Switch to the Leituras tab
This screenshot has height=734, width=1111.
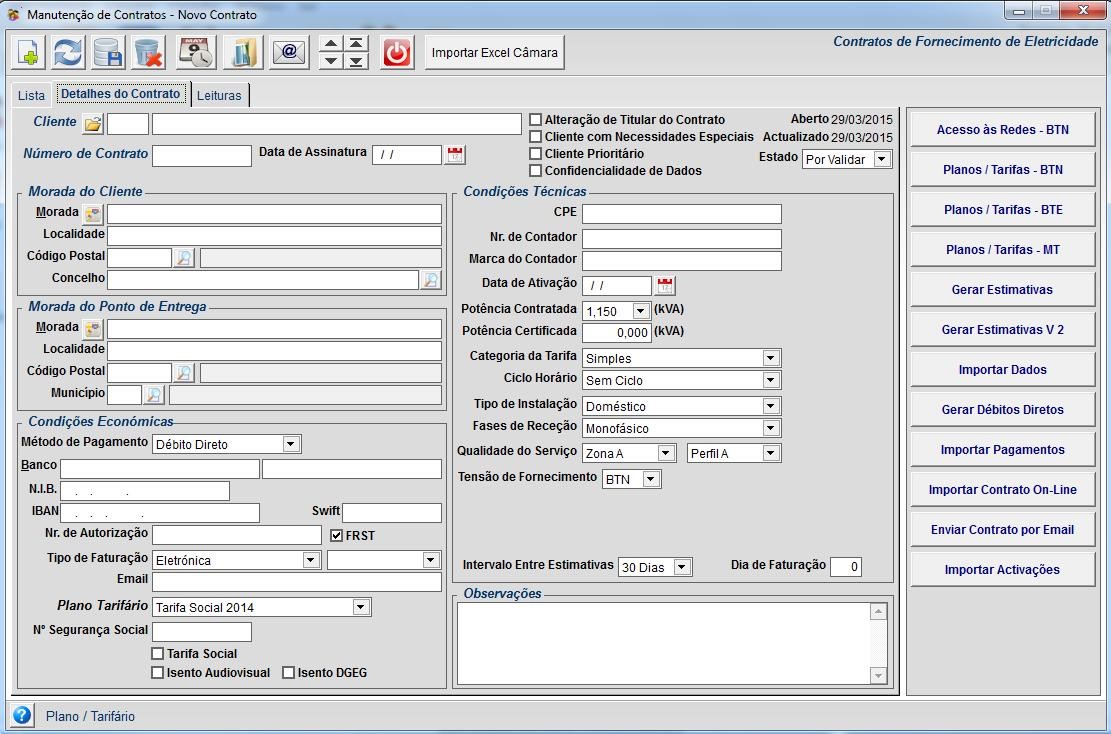[x=219, y=96]
